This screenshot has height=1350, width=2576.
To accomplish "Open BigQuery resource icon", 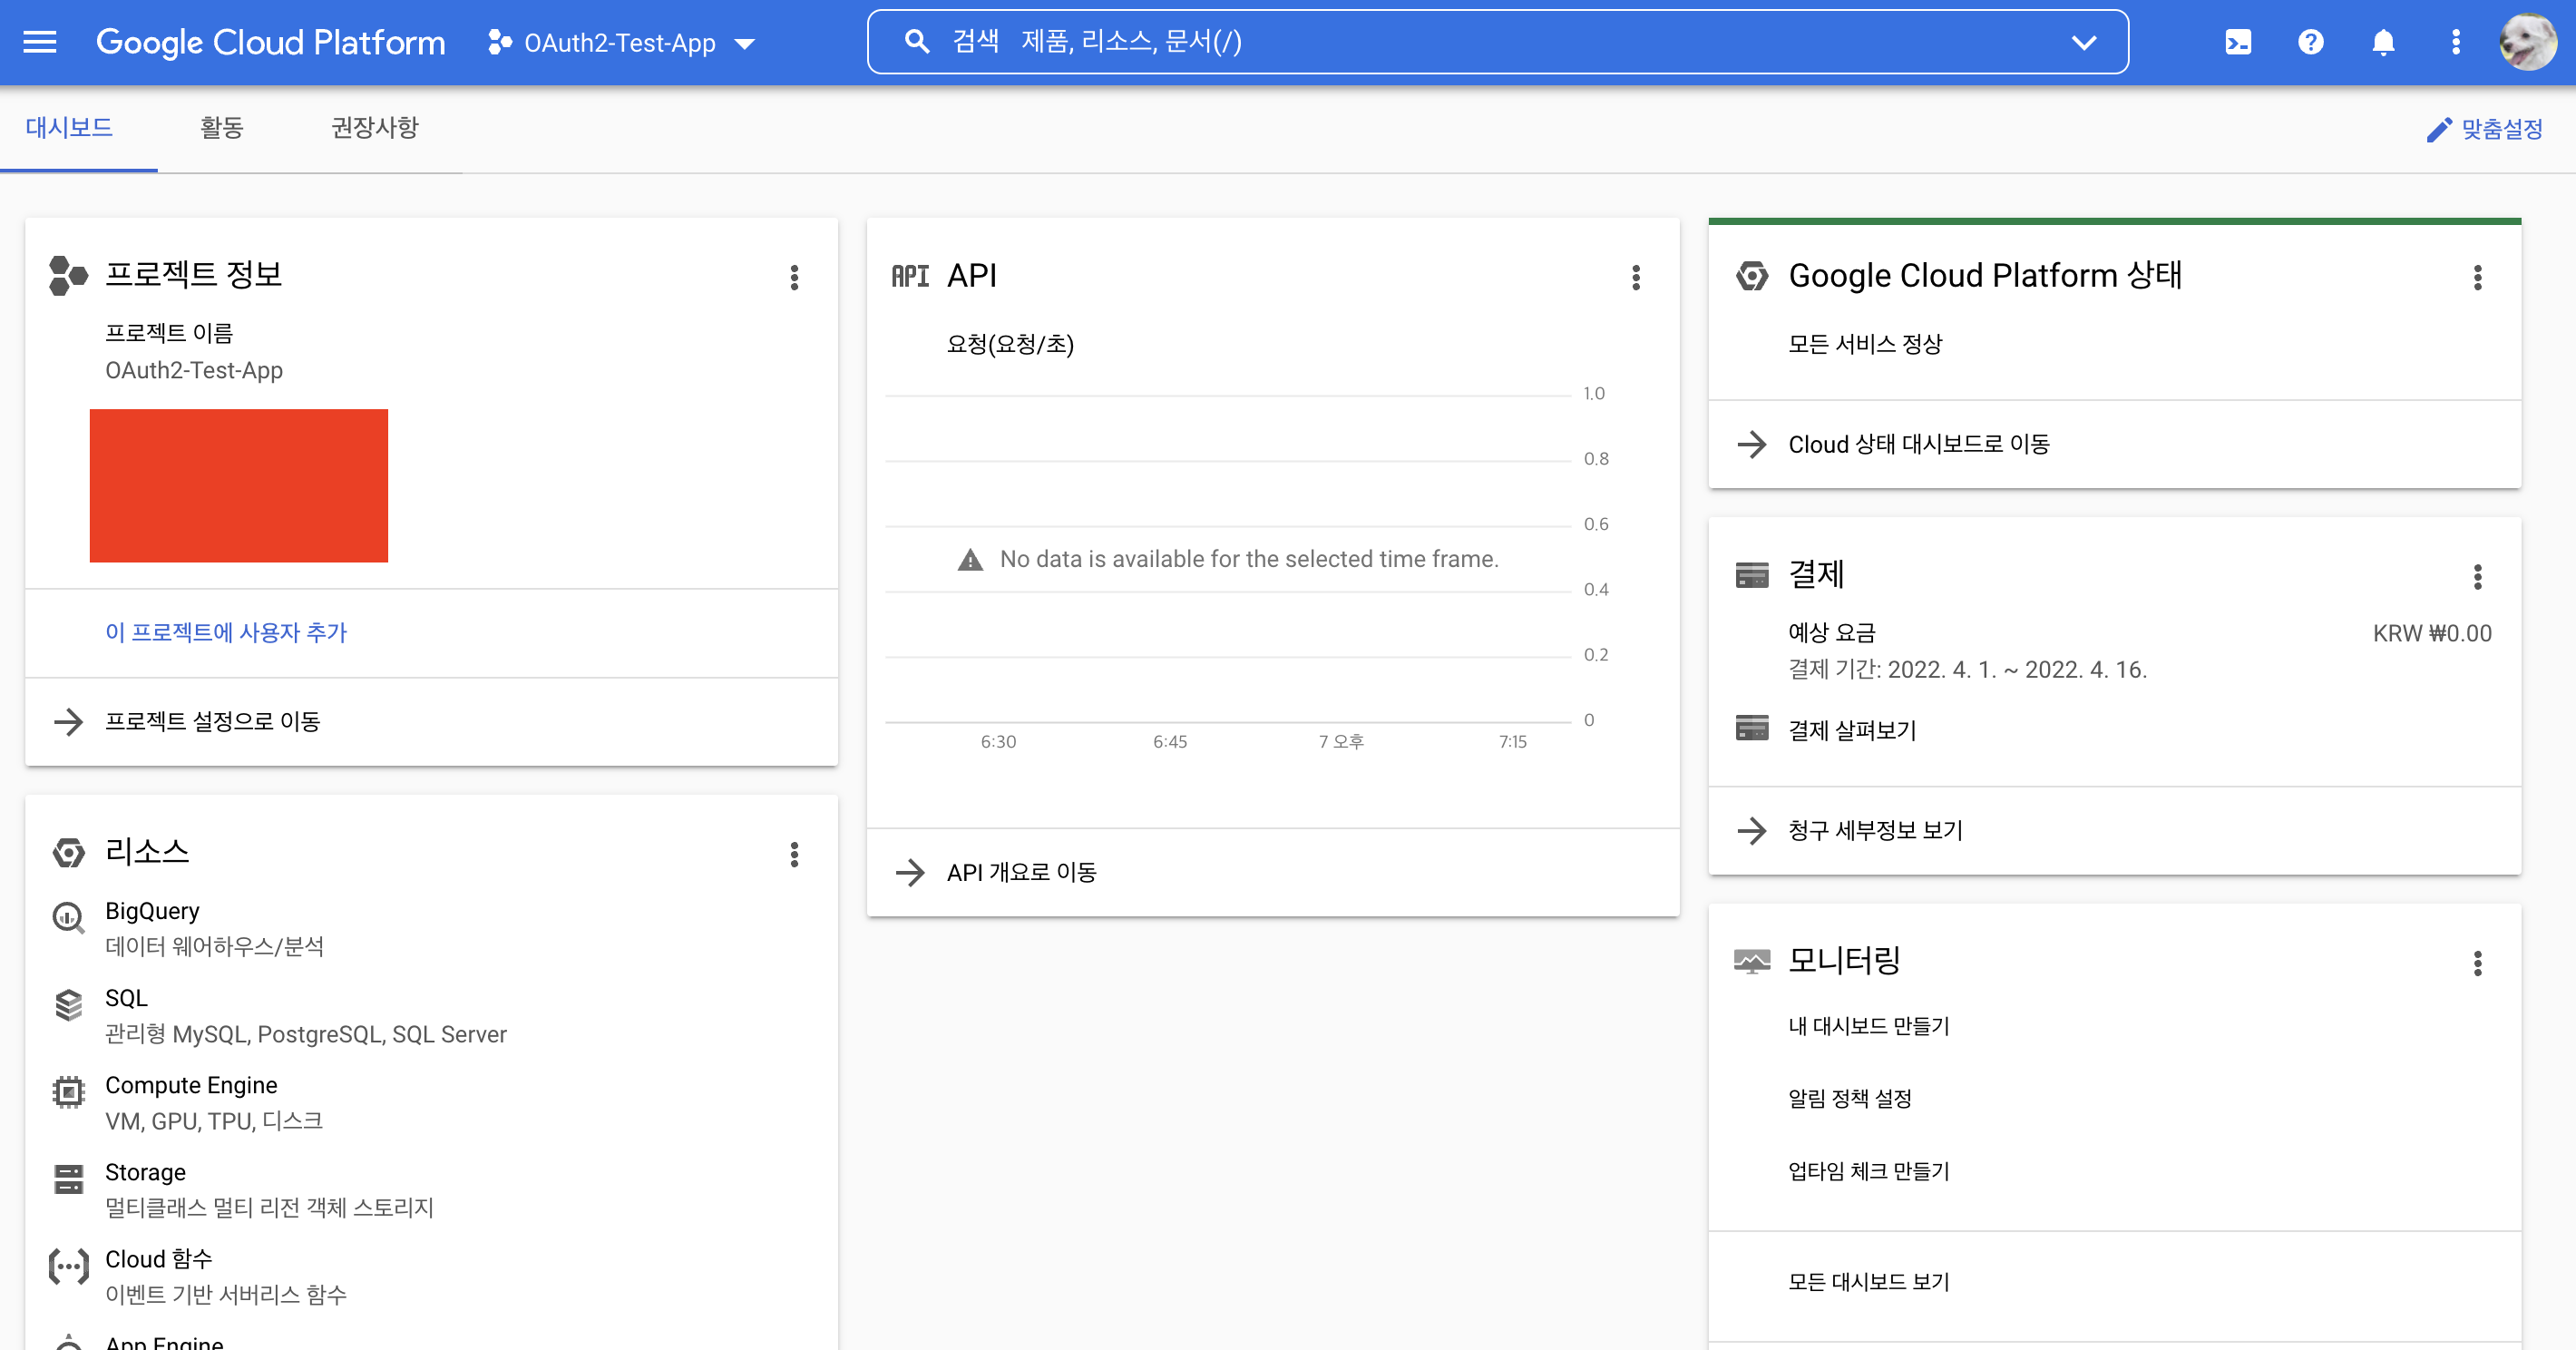I will (68, 916).
